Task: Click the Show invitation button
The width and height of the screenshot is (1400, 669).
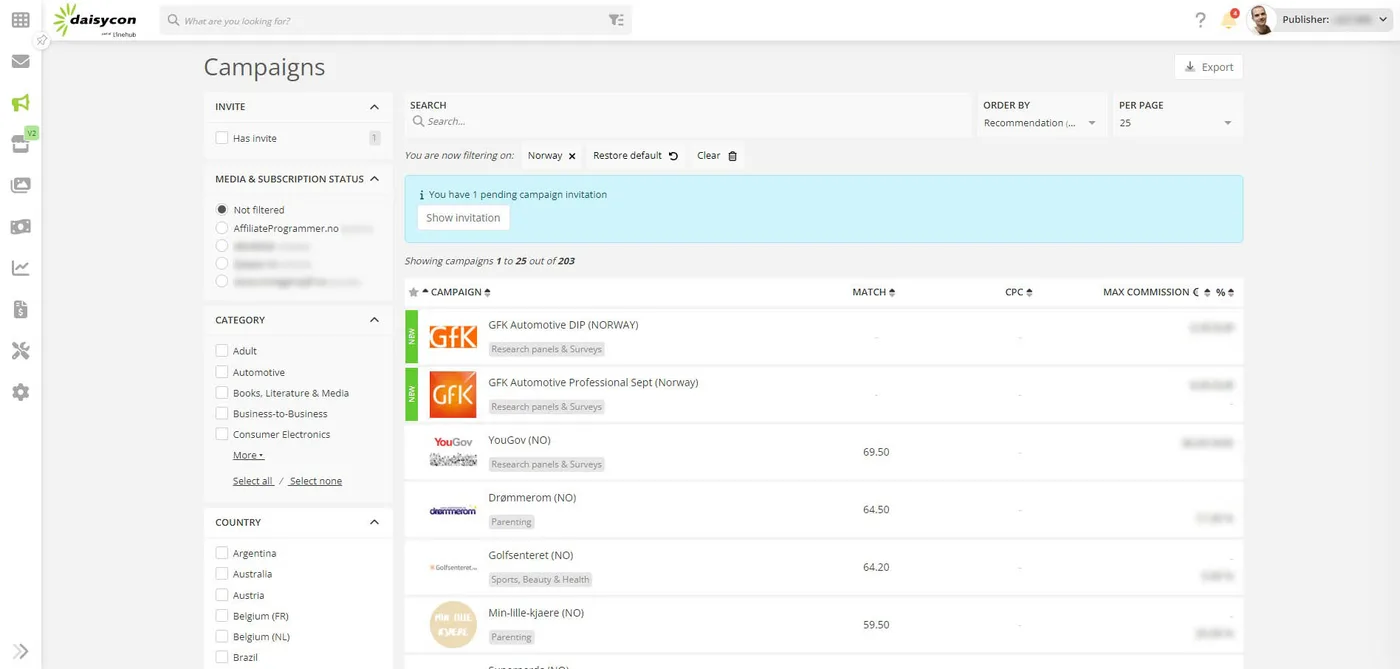Action: (463, 218)
